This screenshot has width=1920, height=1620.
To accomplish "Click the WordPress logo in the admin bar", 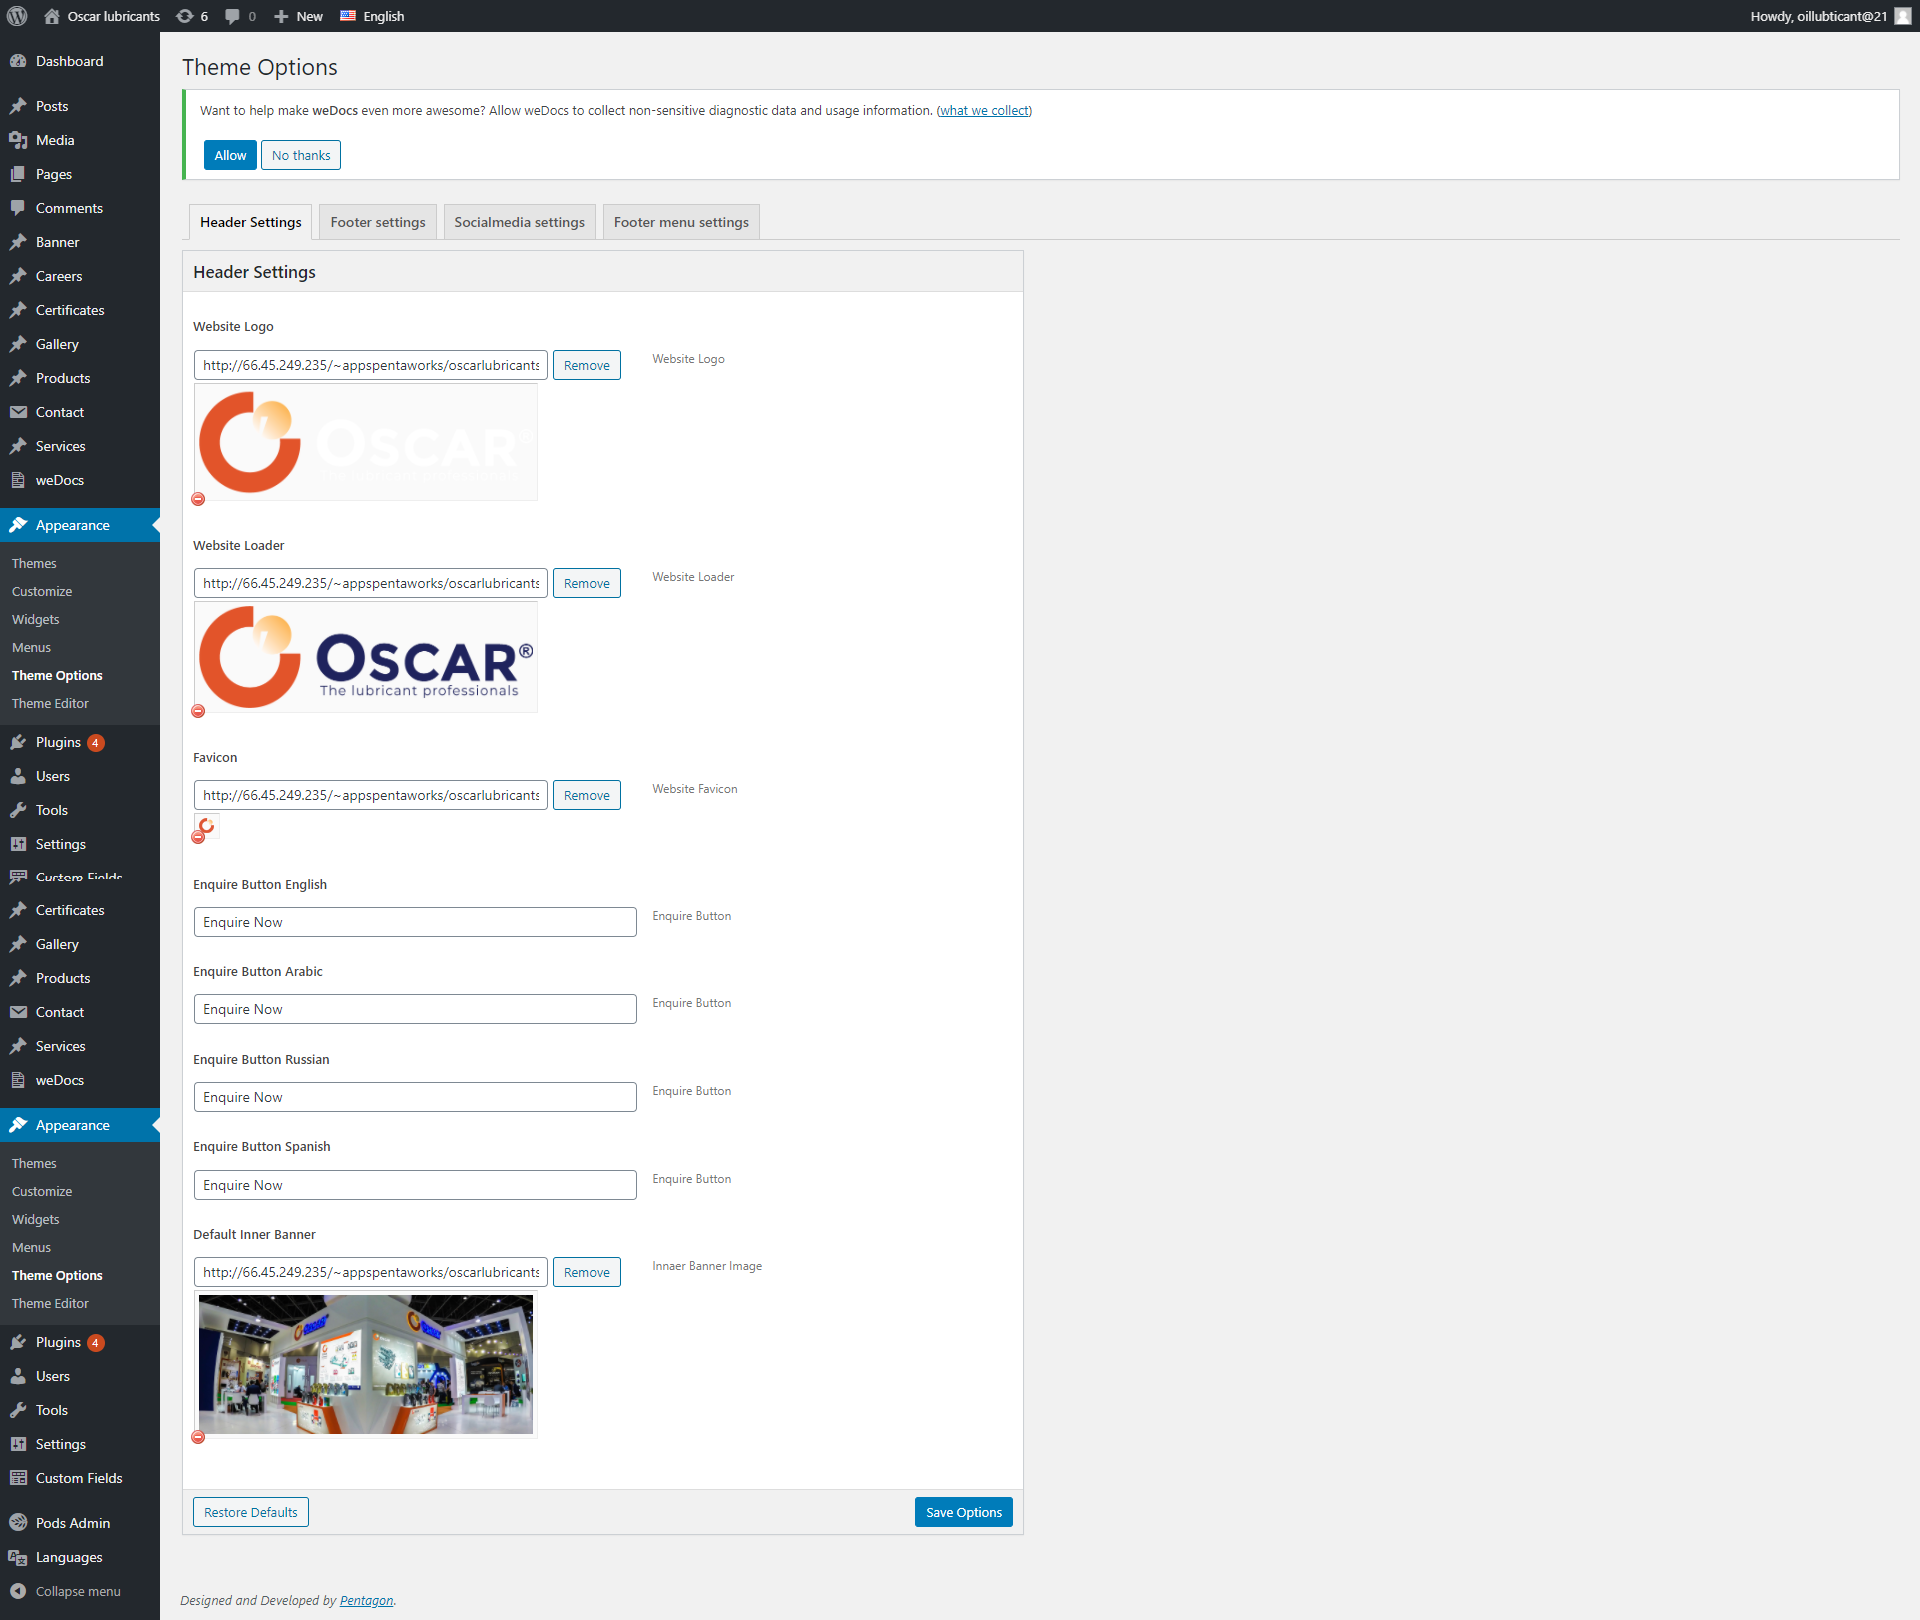I will pos(17,16).
